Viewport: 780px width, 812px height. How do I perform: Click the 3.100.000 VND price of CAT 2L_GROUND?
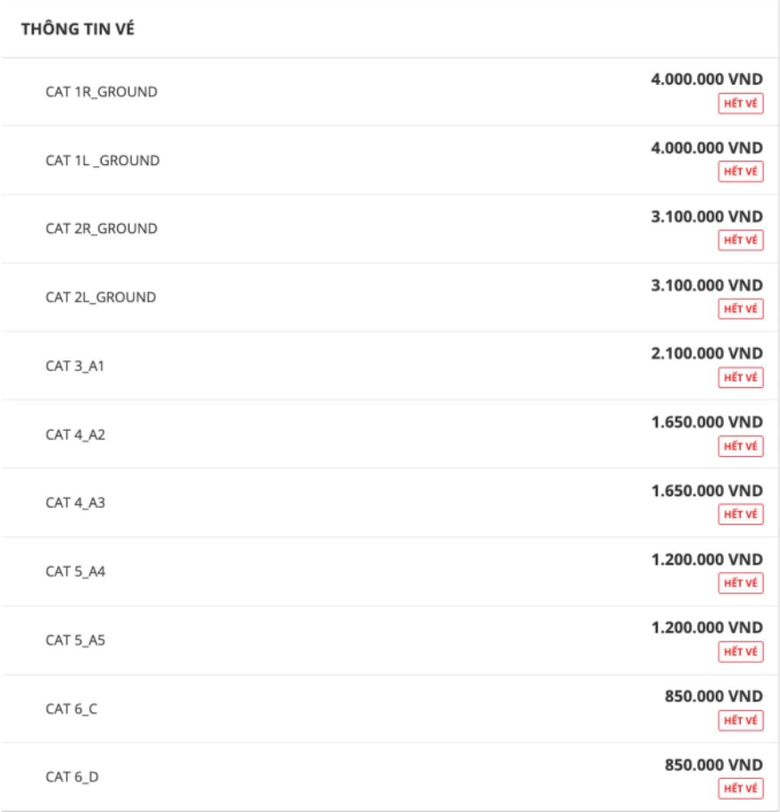pyautogui.click(x=706, y=285)
